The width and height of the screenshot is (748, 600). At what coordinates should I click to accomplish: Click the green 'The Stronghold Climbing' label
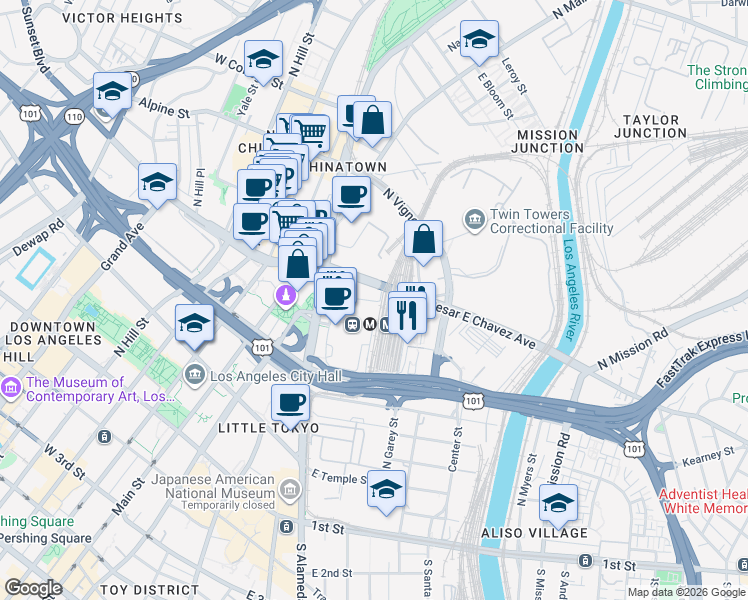coord(717,77)
